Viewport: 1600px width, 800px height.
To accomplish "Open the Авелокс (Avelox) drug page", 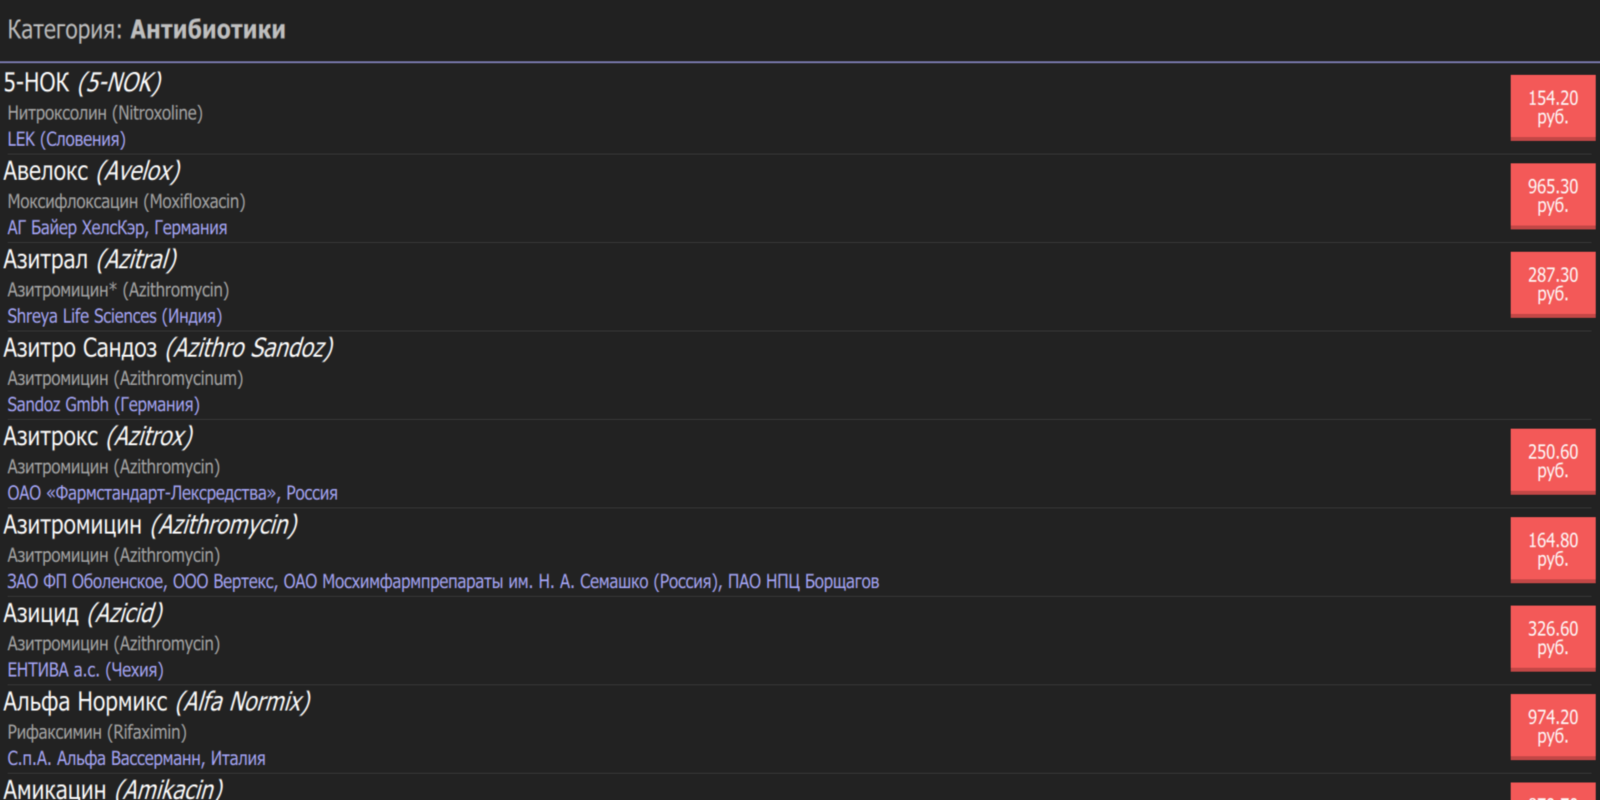I will point(92,171).
